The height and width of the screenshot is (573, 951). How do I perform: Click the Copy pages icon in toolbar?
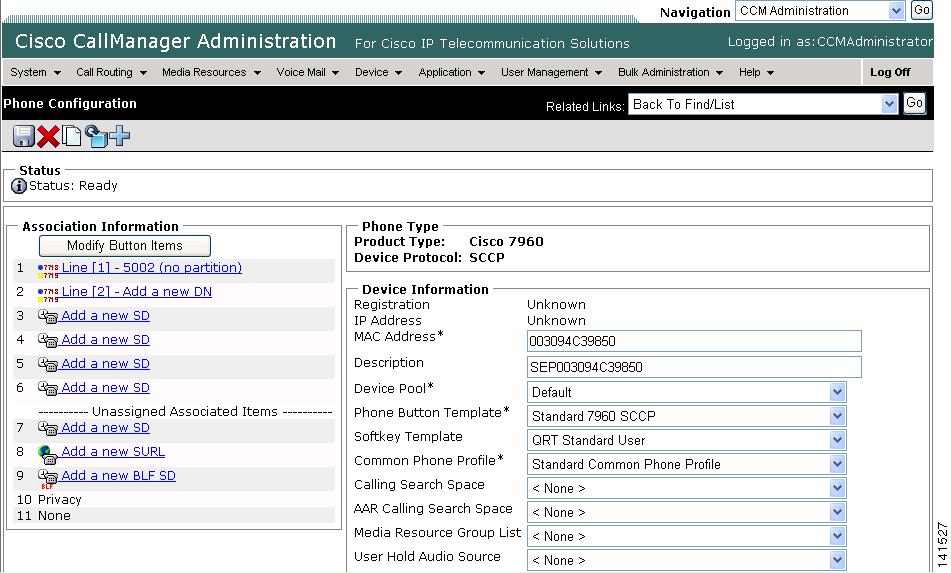click(72, 136)
